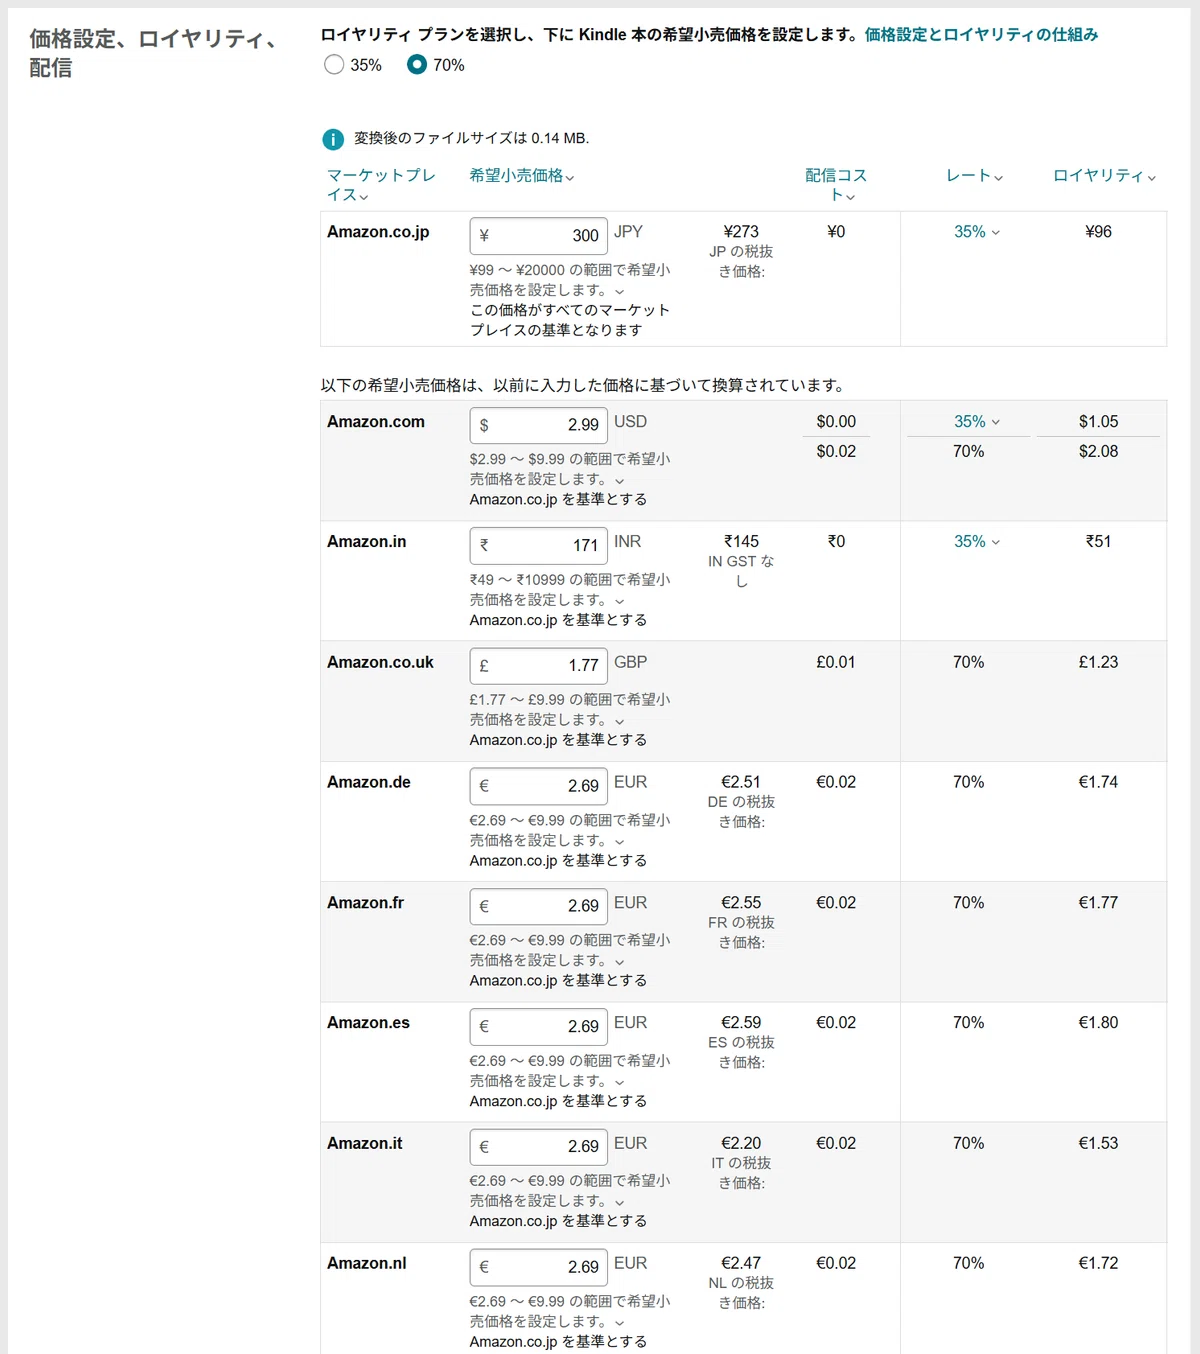The height and width of the screenshot is (1354, 1200).
Task: Click the €2.47 NL tax-excluded price
Action: pos(741,1263)
